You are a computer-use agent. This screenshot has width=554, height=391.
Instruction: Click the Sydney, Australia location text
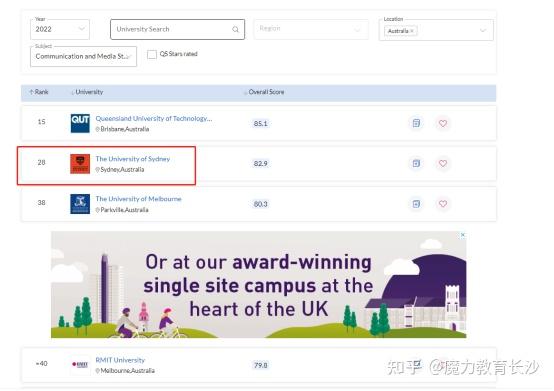pyautogui.click(x=122, y=170)
